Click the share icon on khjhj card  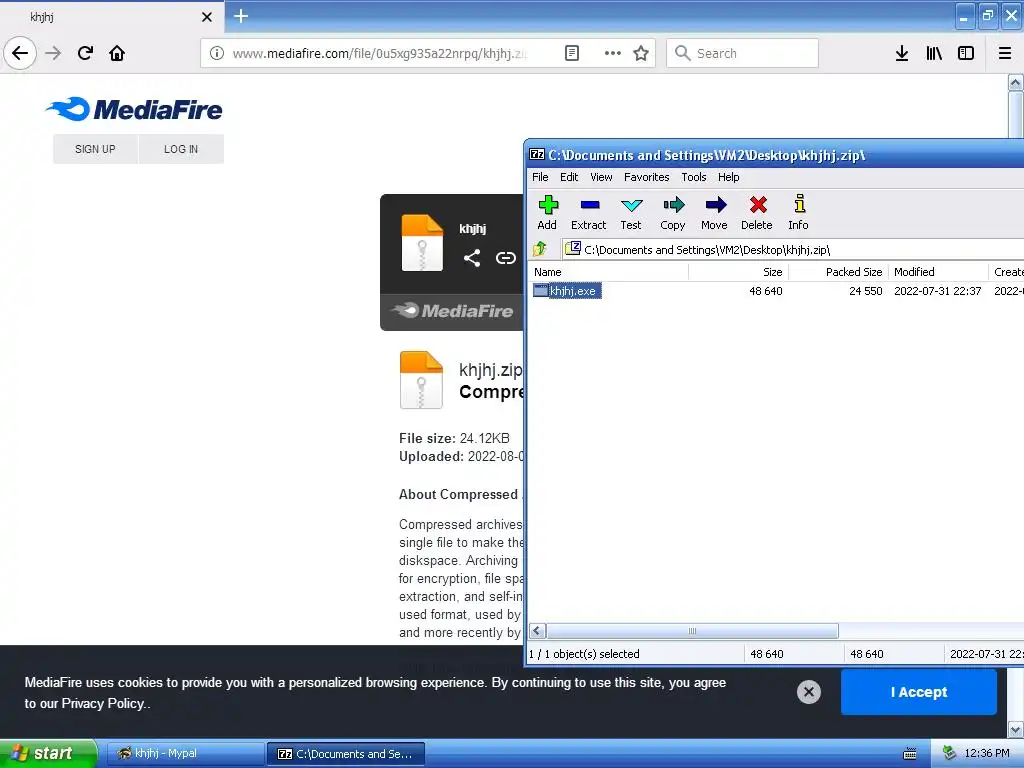pos(472,258)
